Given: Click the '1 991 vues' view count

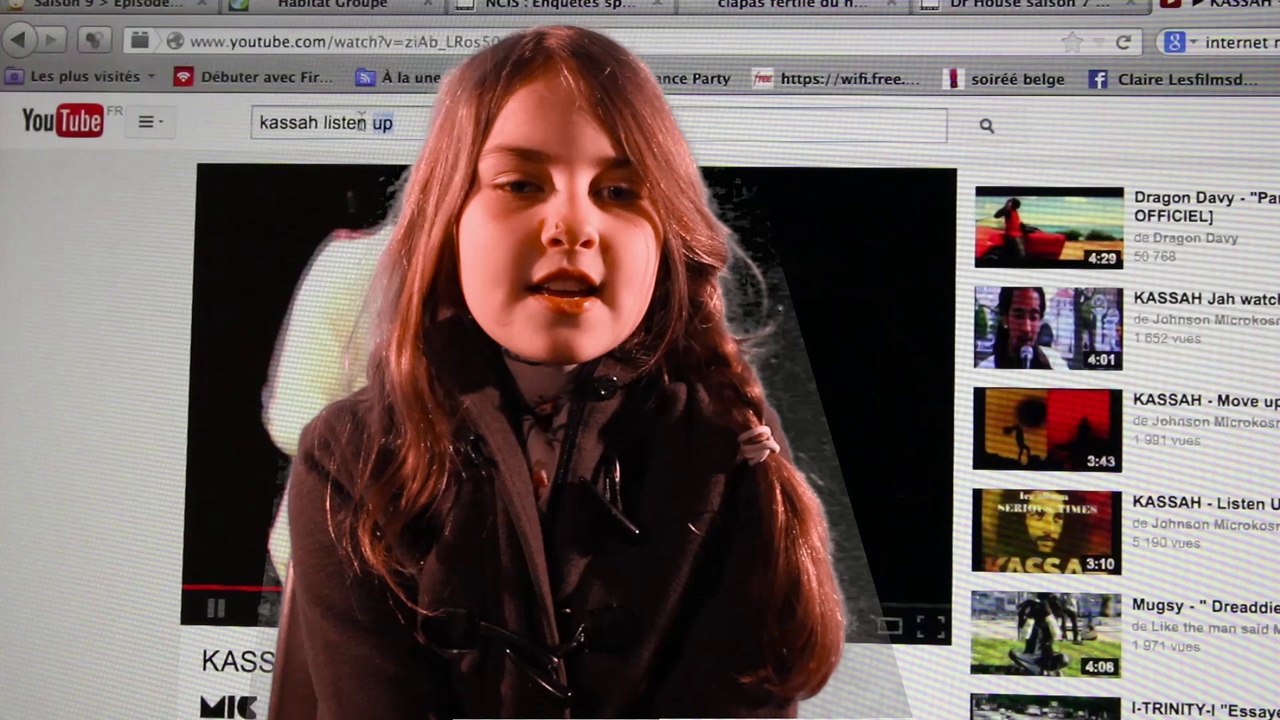Looking at the screenshot, I should coord(1166,440).
